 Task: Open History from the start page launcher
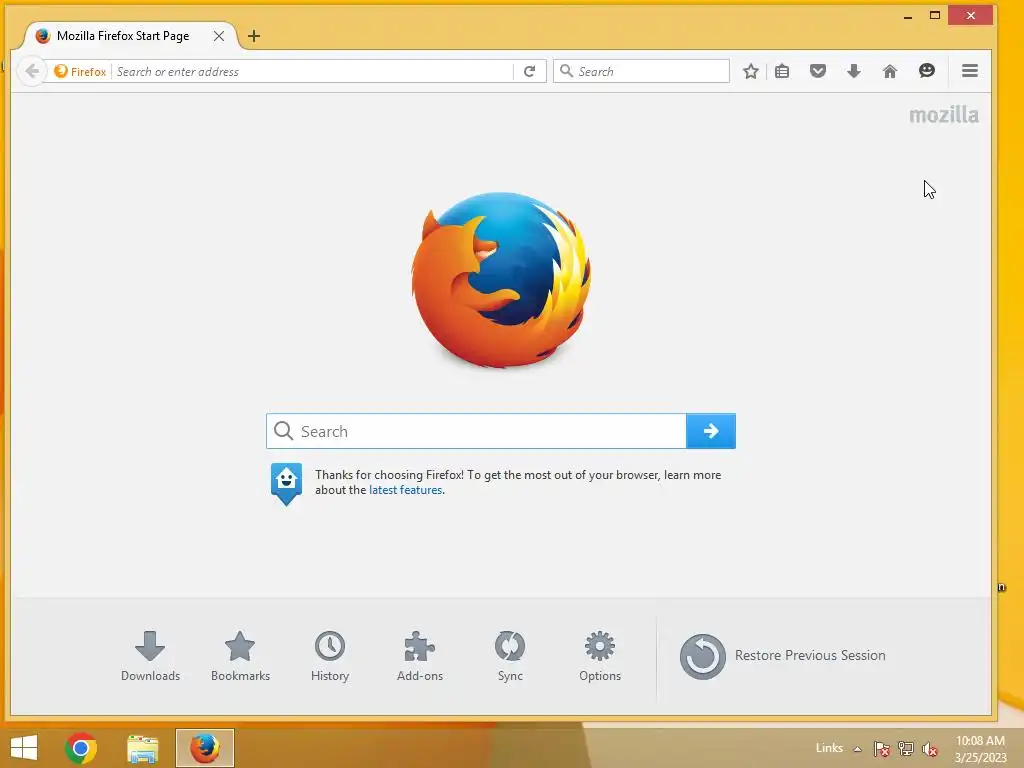click(330, 656)
